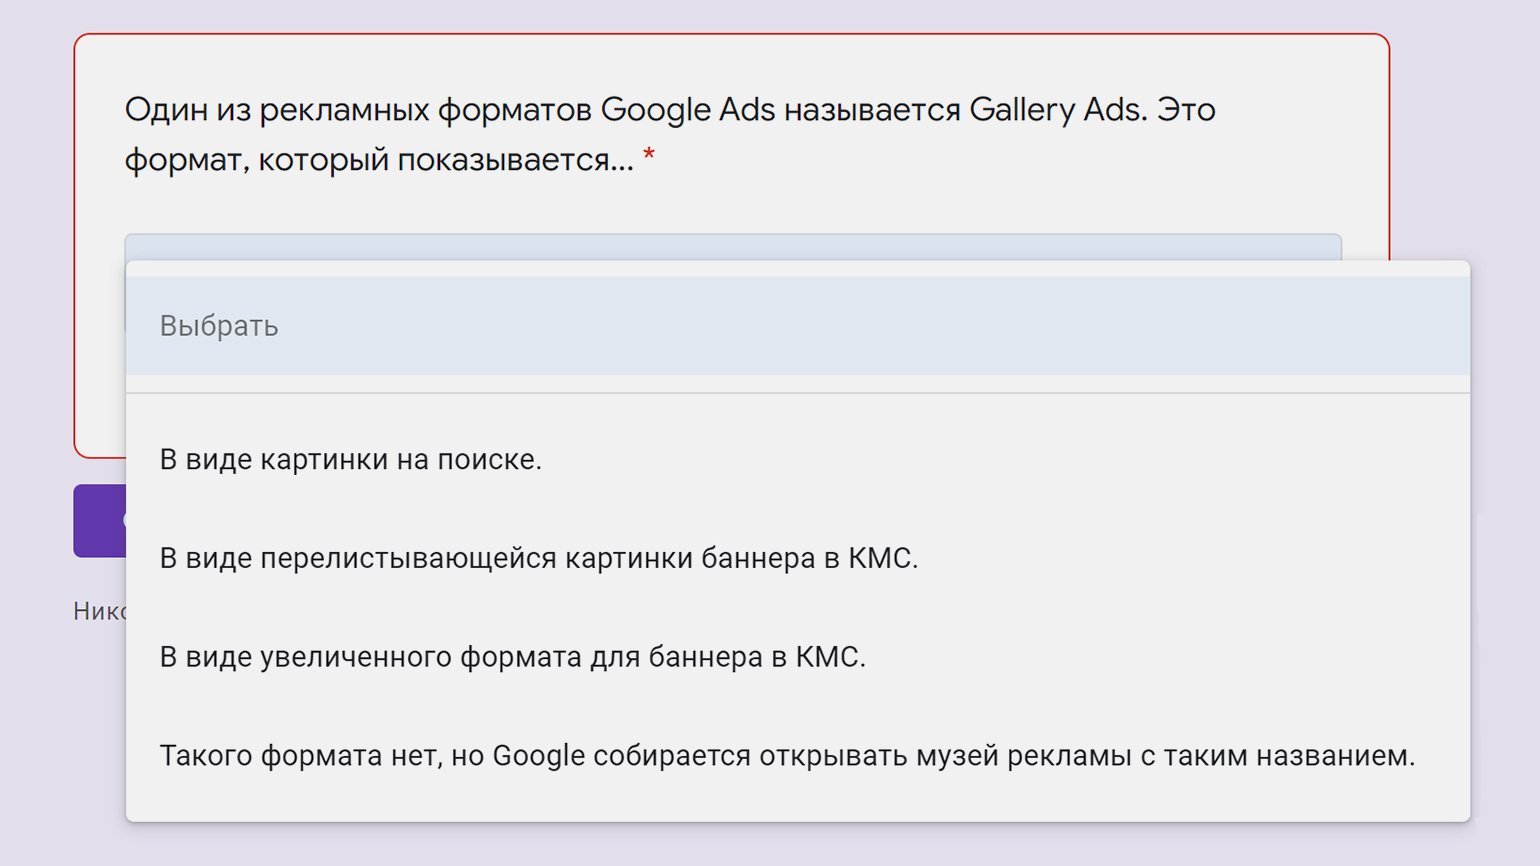Click 'формат, который показывается…' question line

click(379, 160)
